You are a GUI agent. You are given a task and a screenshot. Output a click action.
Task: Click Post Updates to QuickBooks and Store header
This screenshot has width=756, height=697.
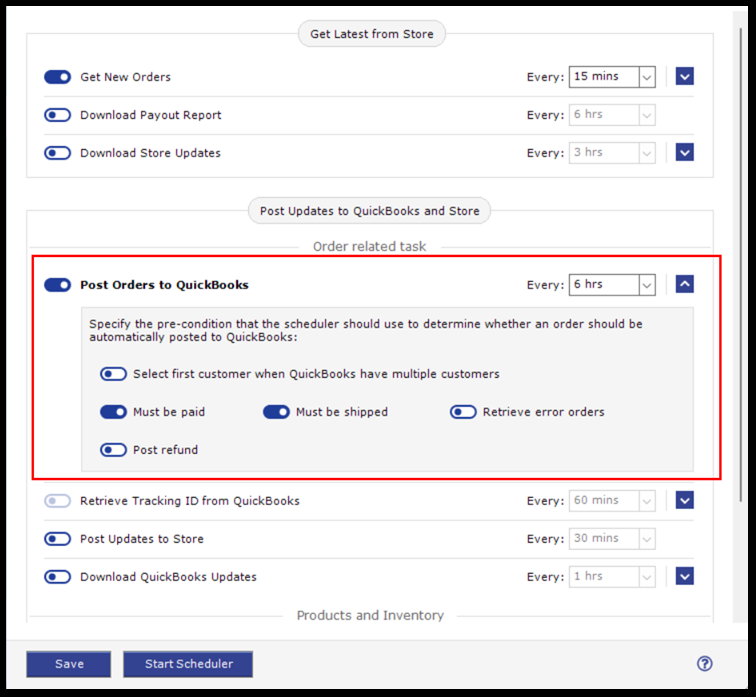pyautogui.click(x=369, y=211)
